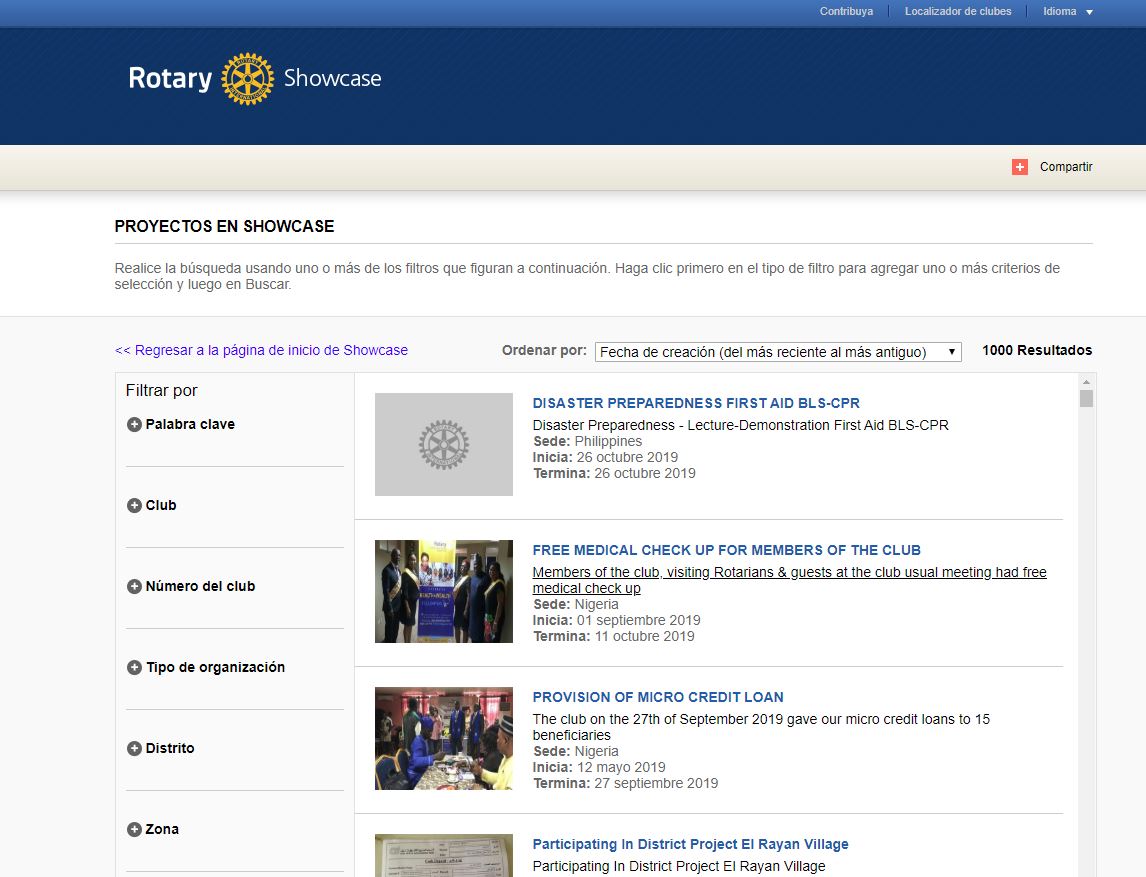This screenshot has width=1146, height=877.
Task: Click plus icon beside Tipo de organización
Action: (134, 668)
